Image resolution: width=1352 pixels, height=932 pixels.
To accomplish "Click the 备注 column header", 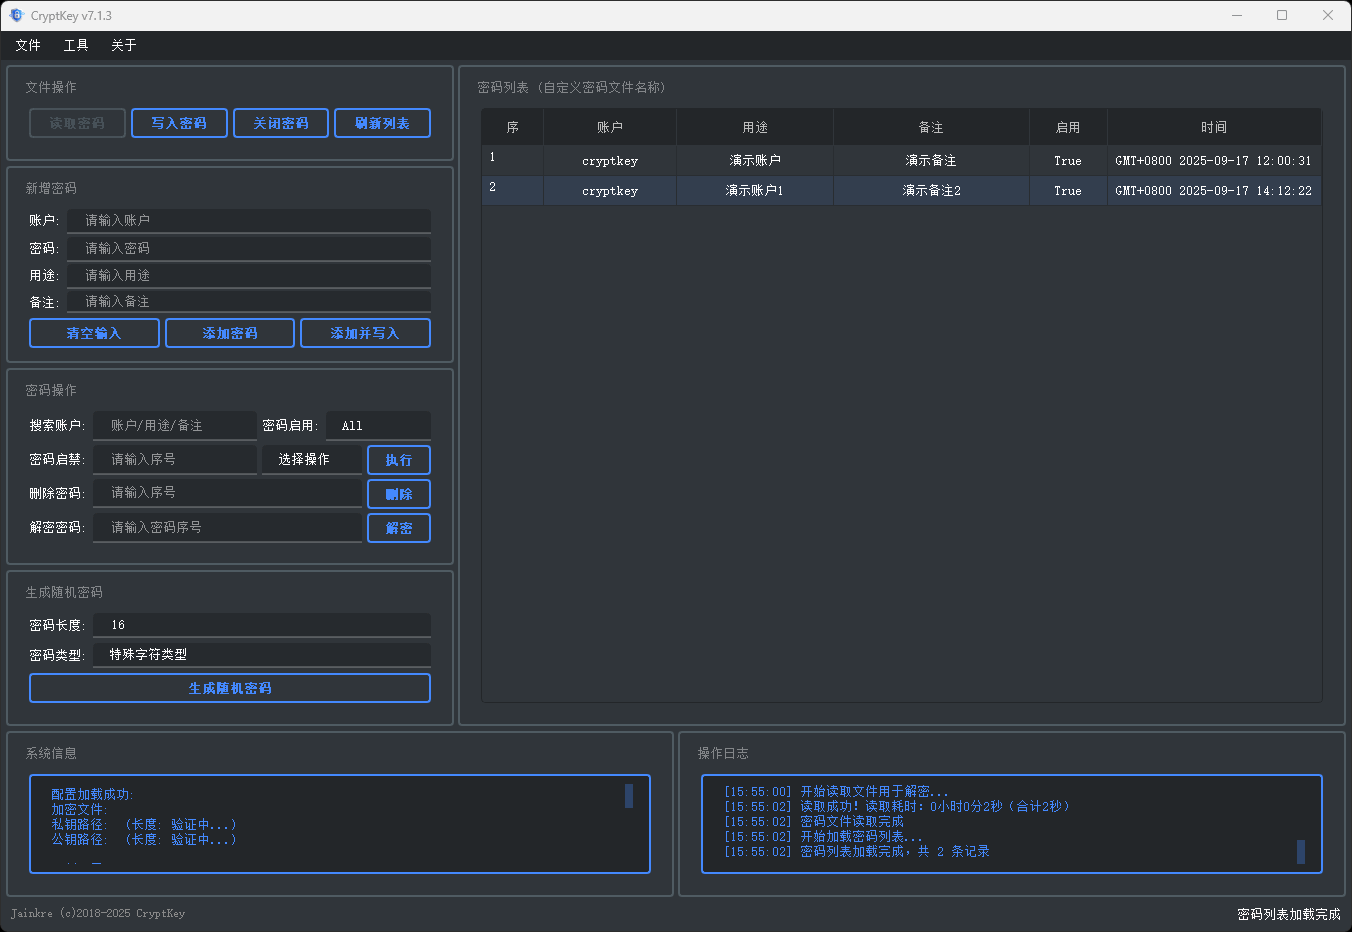I will click(x=931, y=127).
